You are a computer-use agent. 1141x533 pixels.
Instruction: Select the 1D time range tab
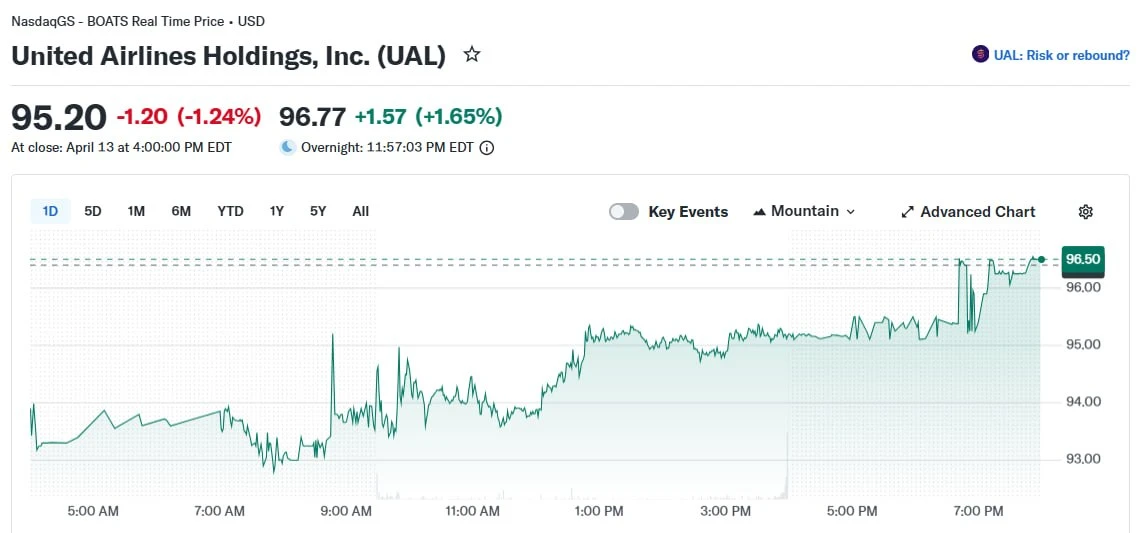pyautogui.click(x=50, y=212)
